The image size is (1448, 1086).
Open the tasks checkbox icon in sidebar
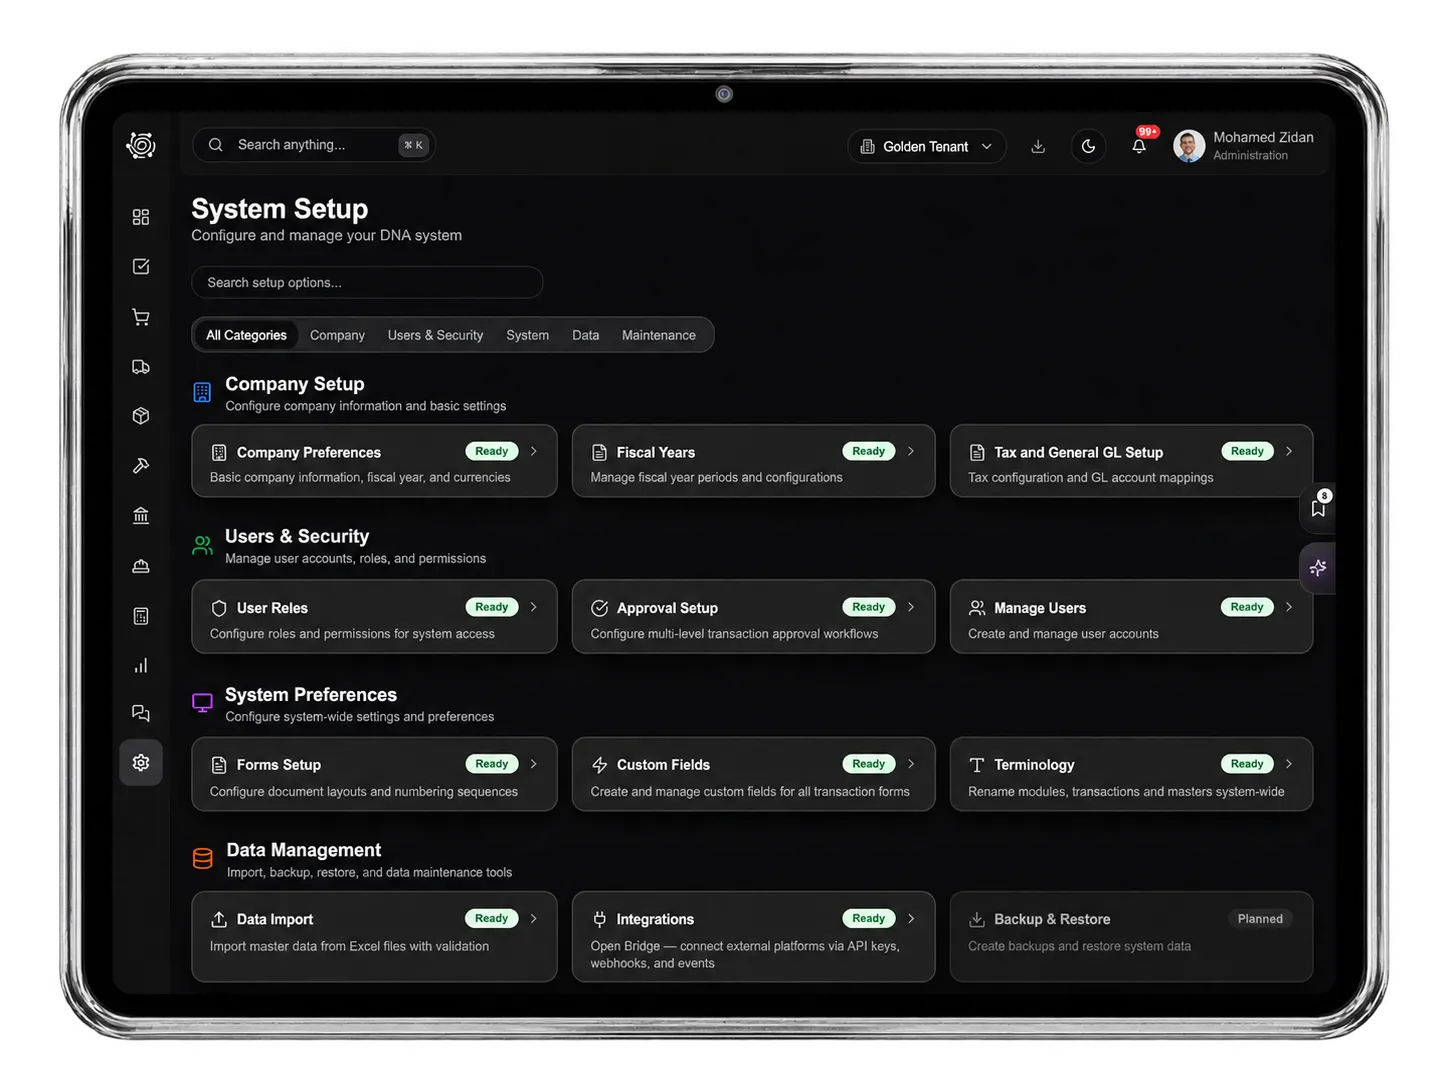click(x=141, y=267)
